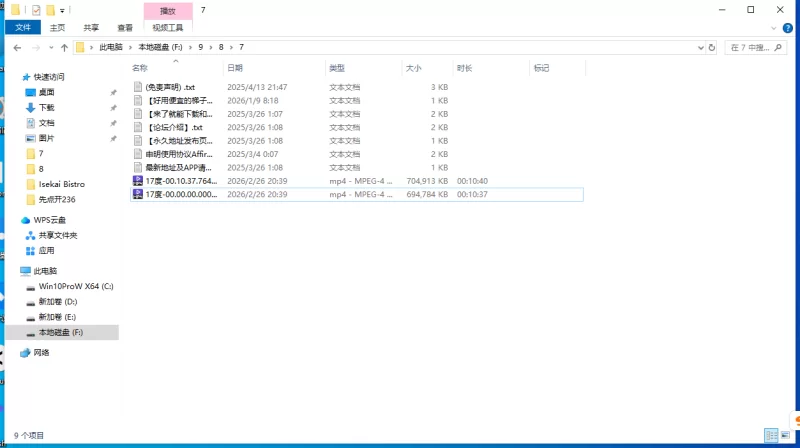Screen dimensions: 800x448
Task: Switch to the 主页 ribbon tab
Action: 57,28
